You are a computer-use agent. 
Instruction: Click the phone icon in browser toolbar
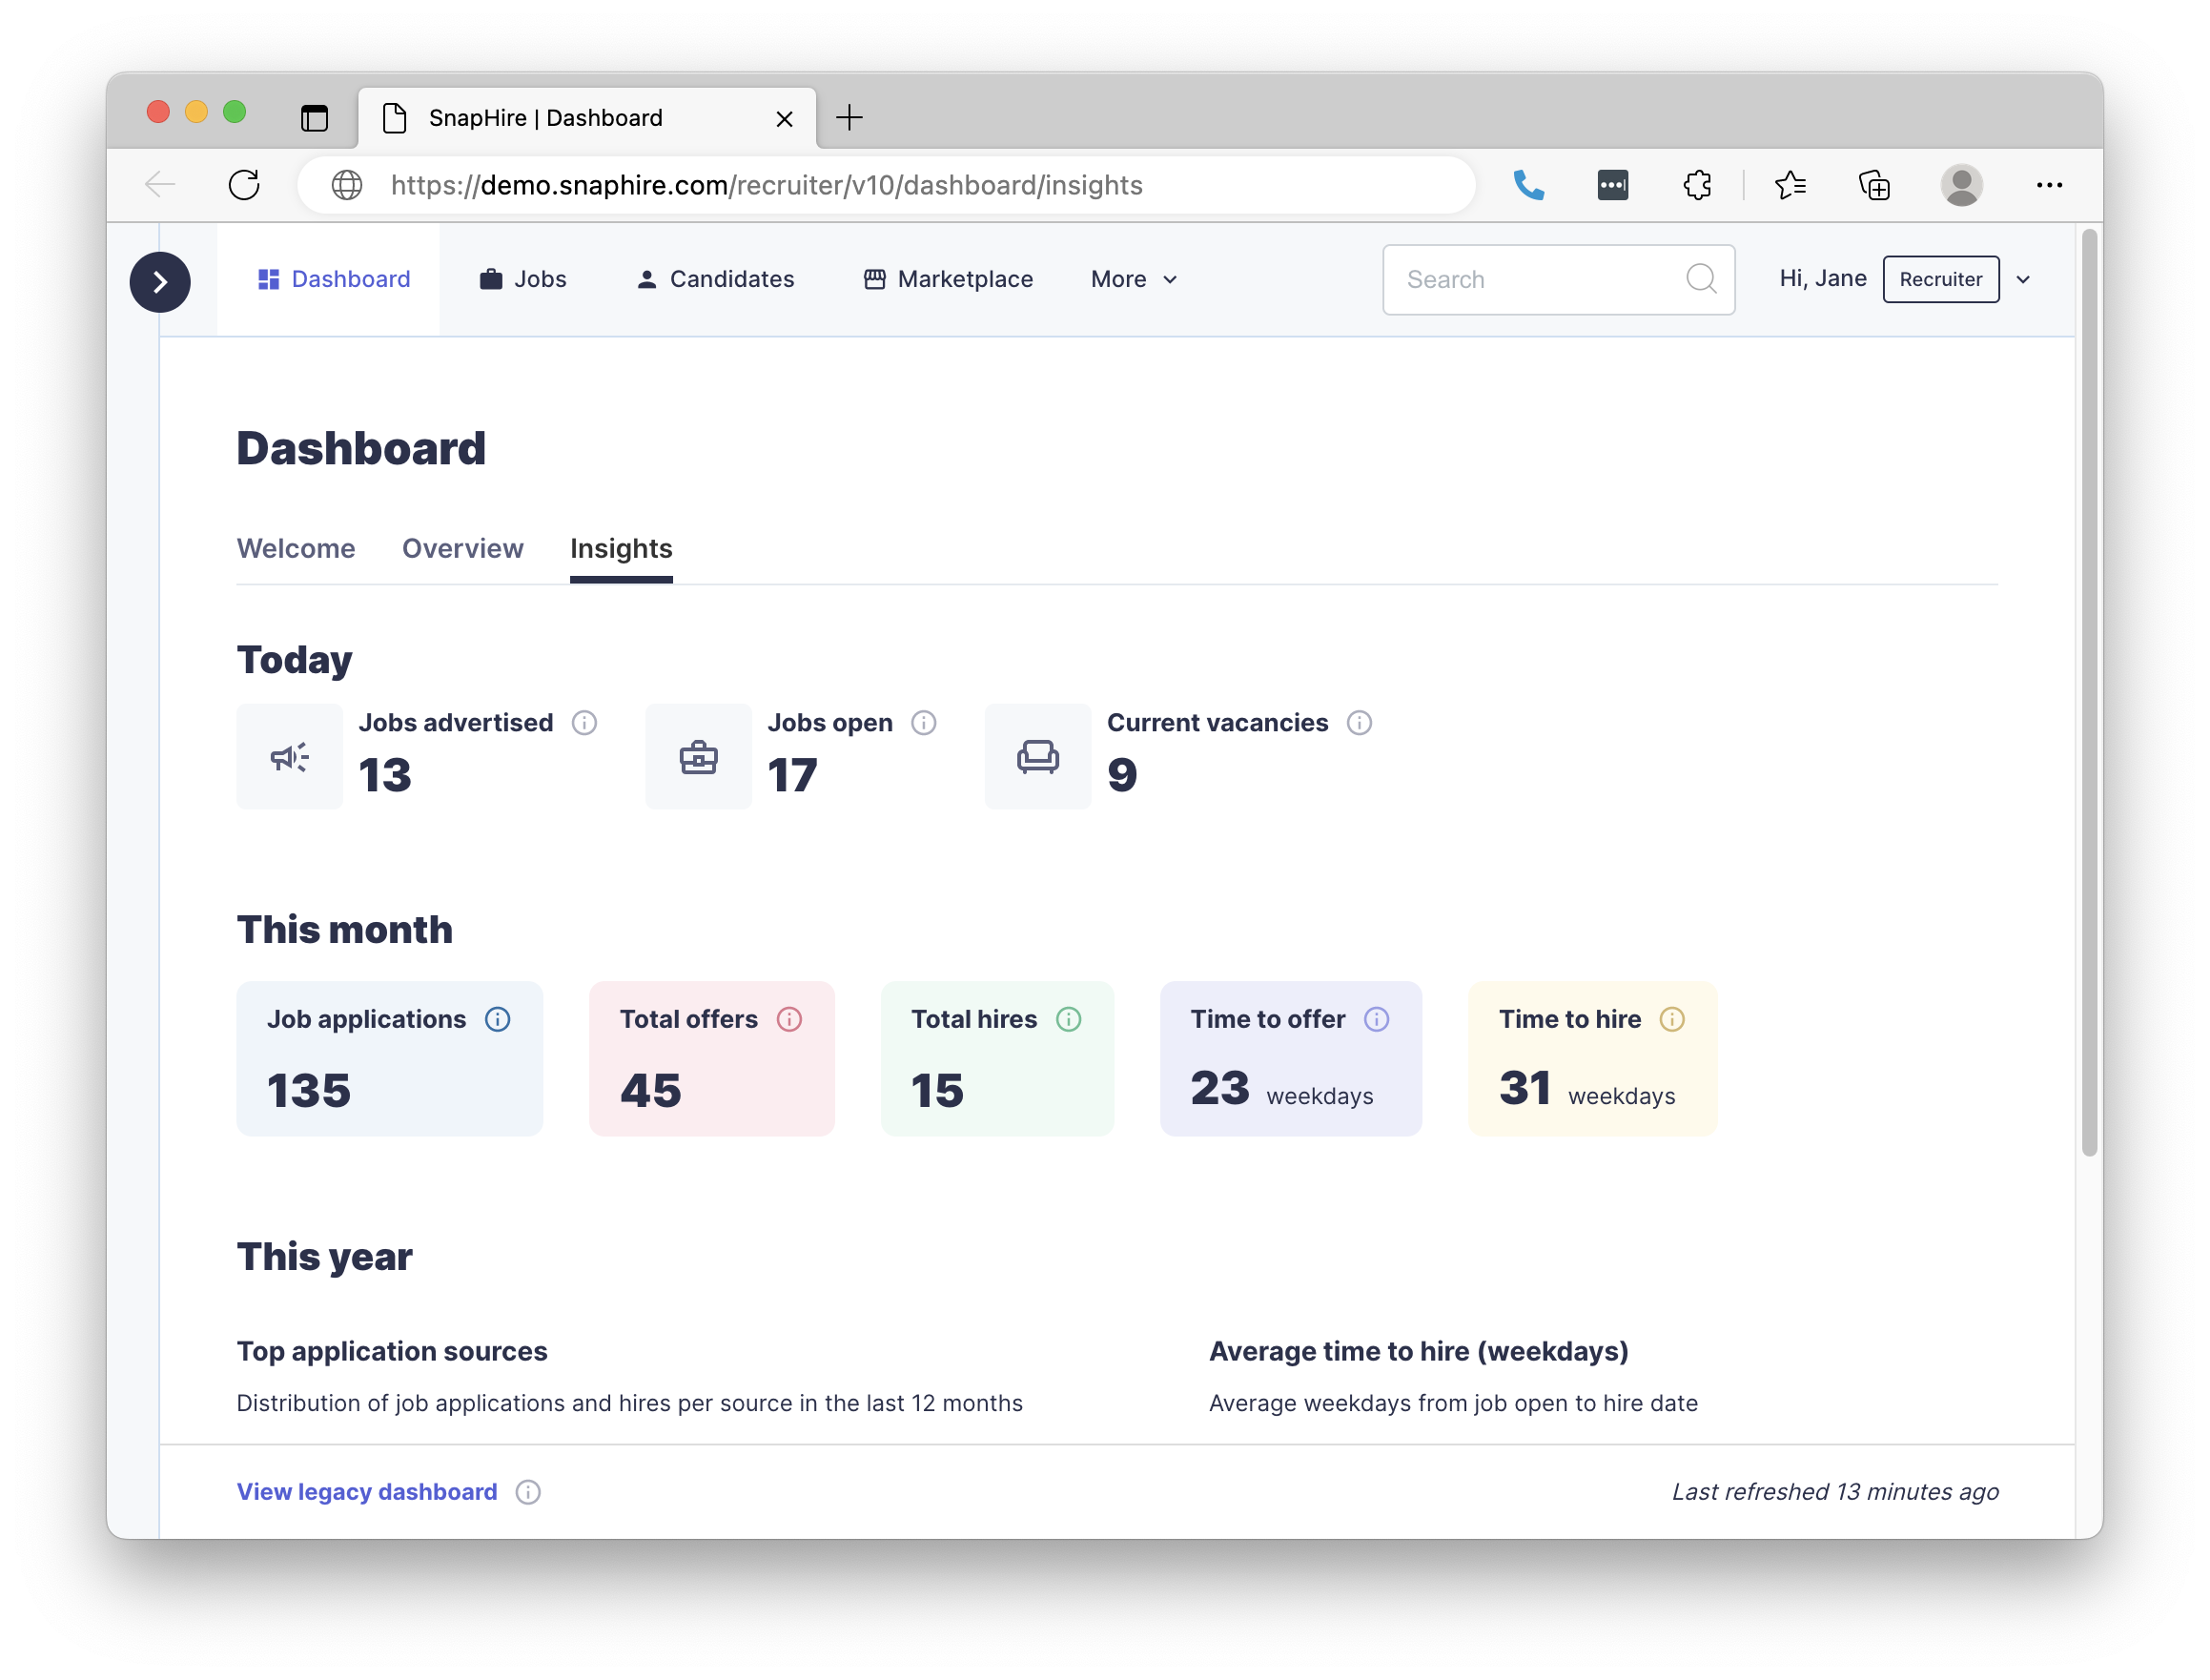point(1528,185)
